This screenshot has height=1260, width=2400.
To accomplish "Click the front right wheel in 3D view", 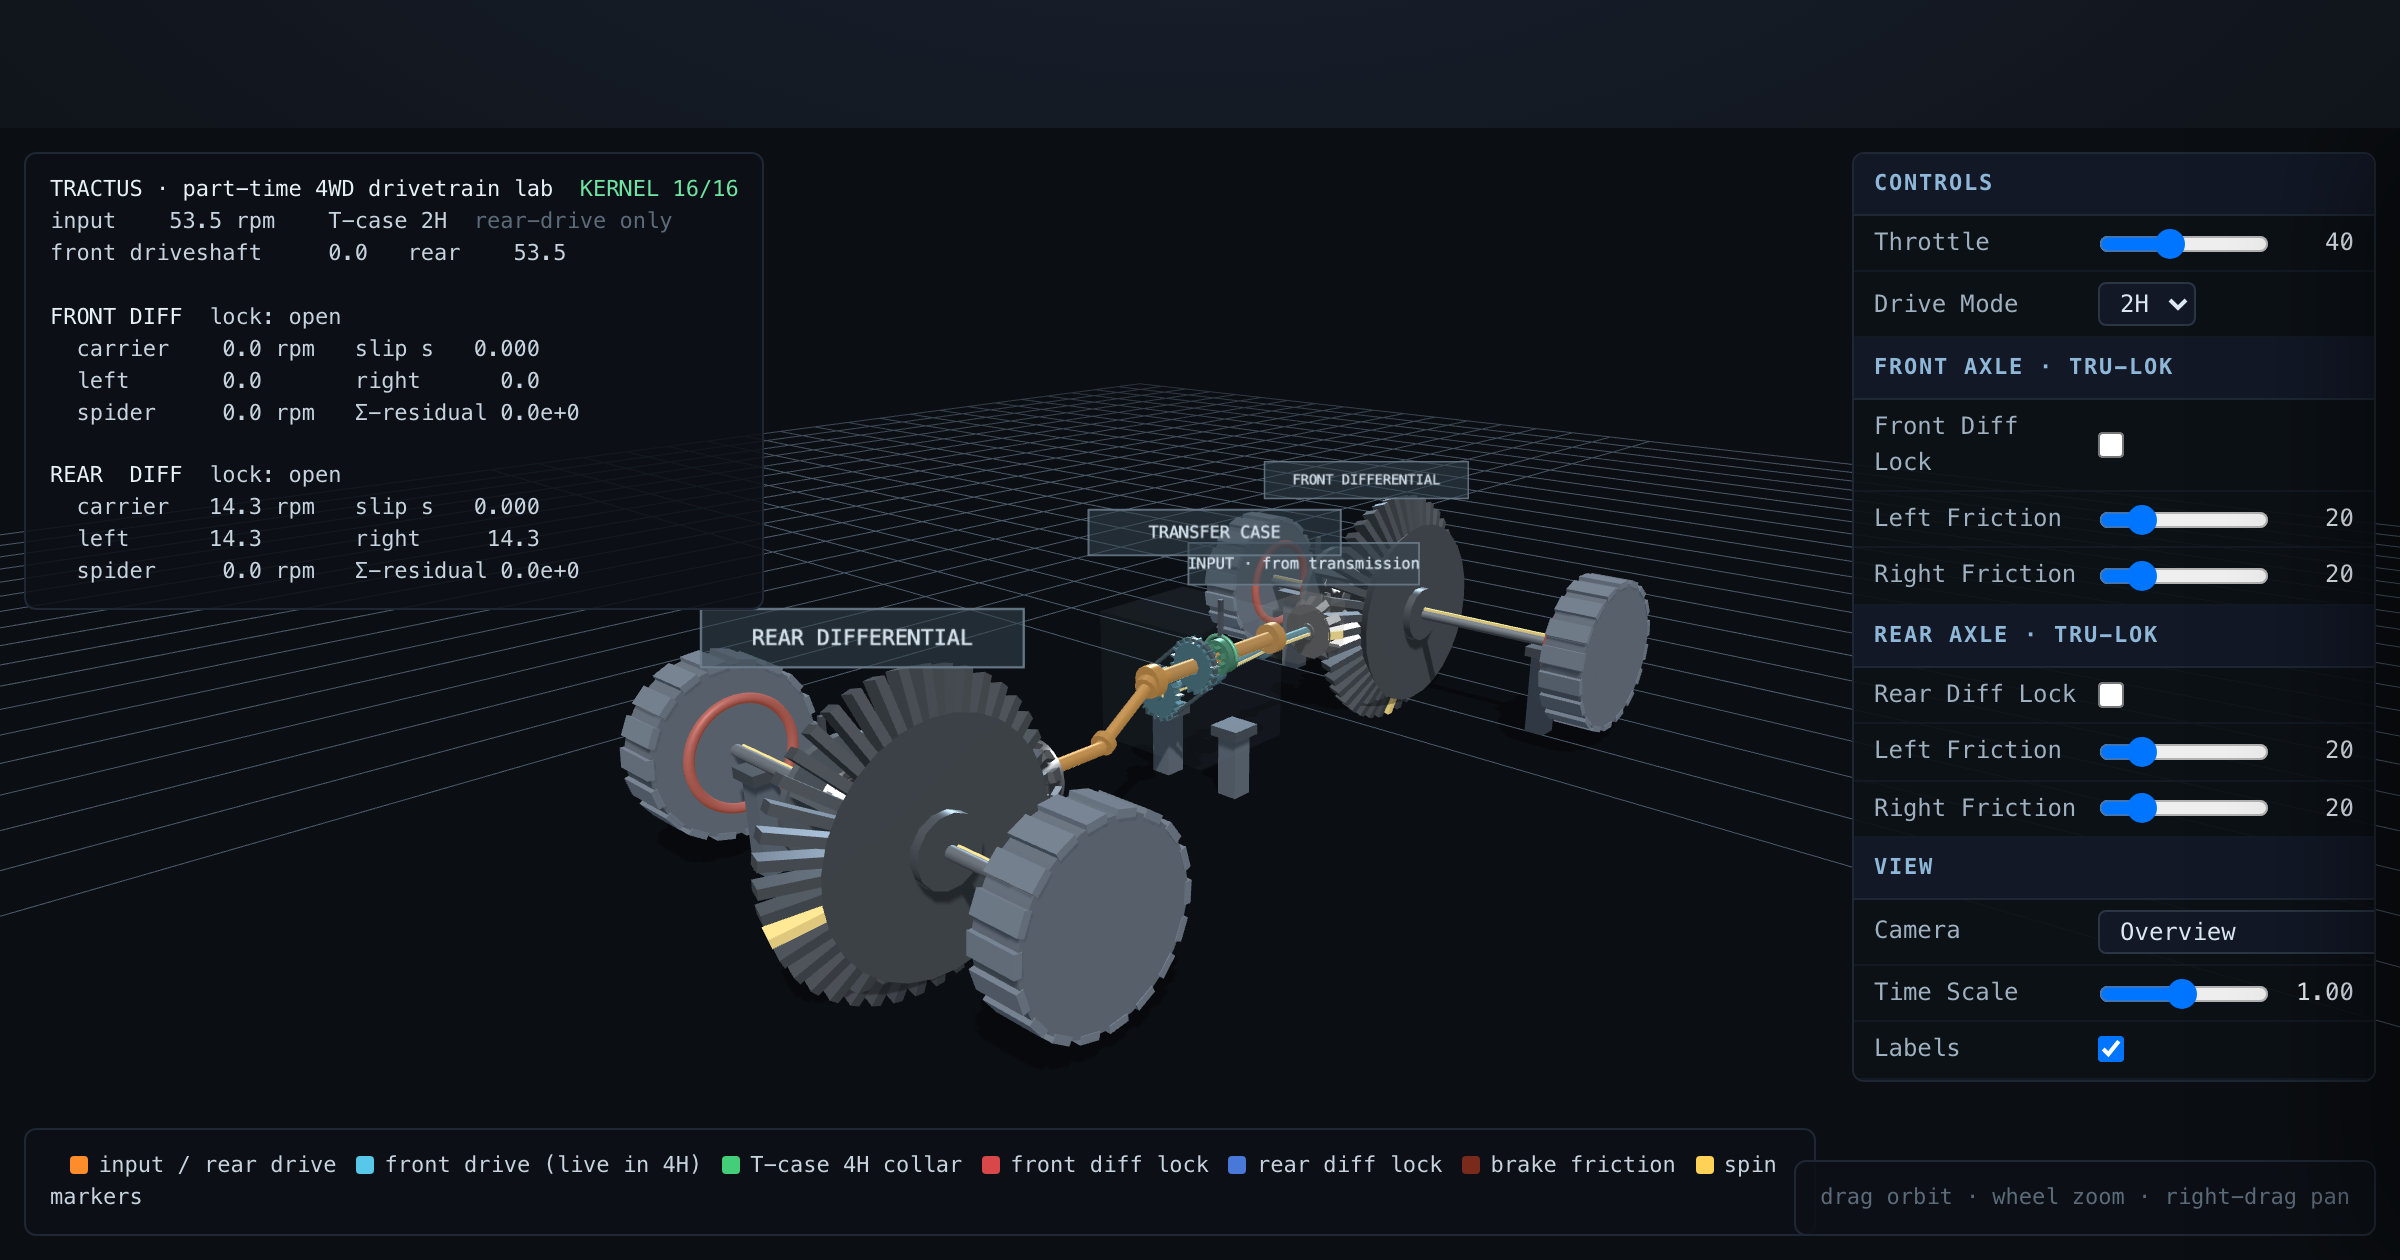I will [x=1594, y=652].
